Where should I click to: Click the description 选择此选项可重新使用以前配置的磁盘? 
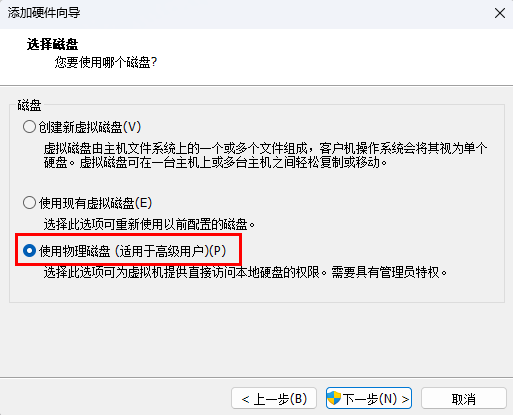(x=149, y=224)
